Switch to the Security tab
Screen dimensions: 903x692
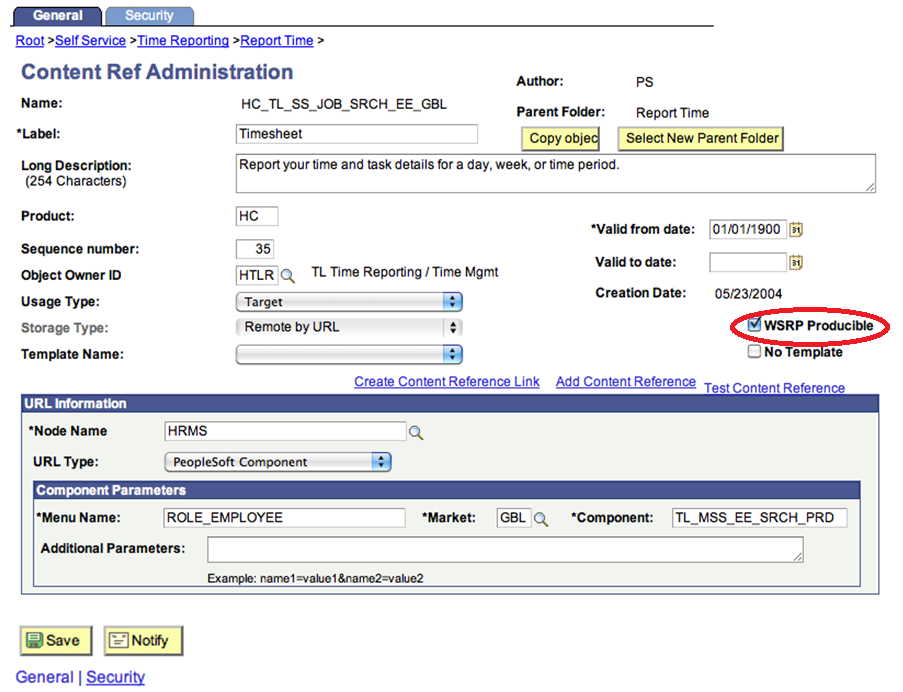(149, 16)
